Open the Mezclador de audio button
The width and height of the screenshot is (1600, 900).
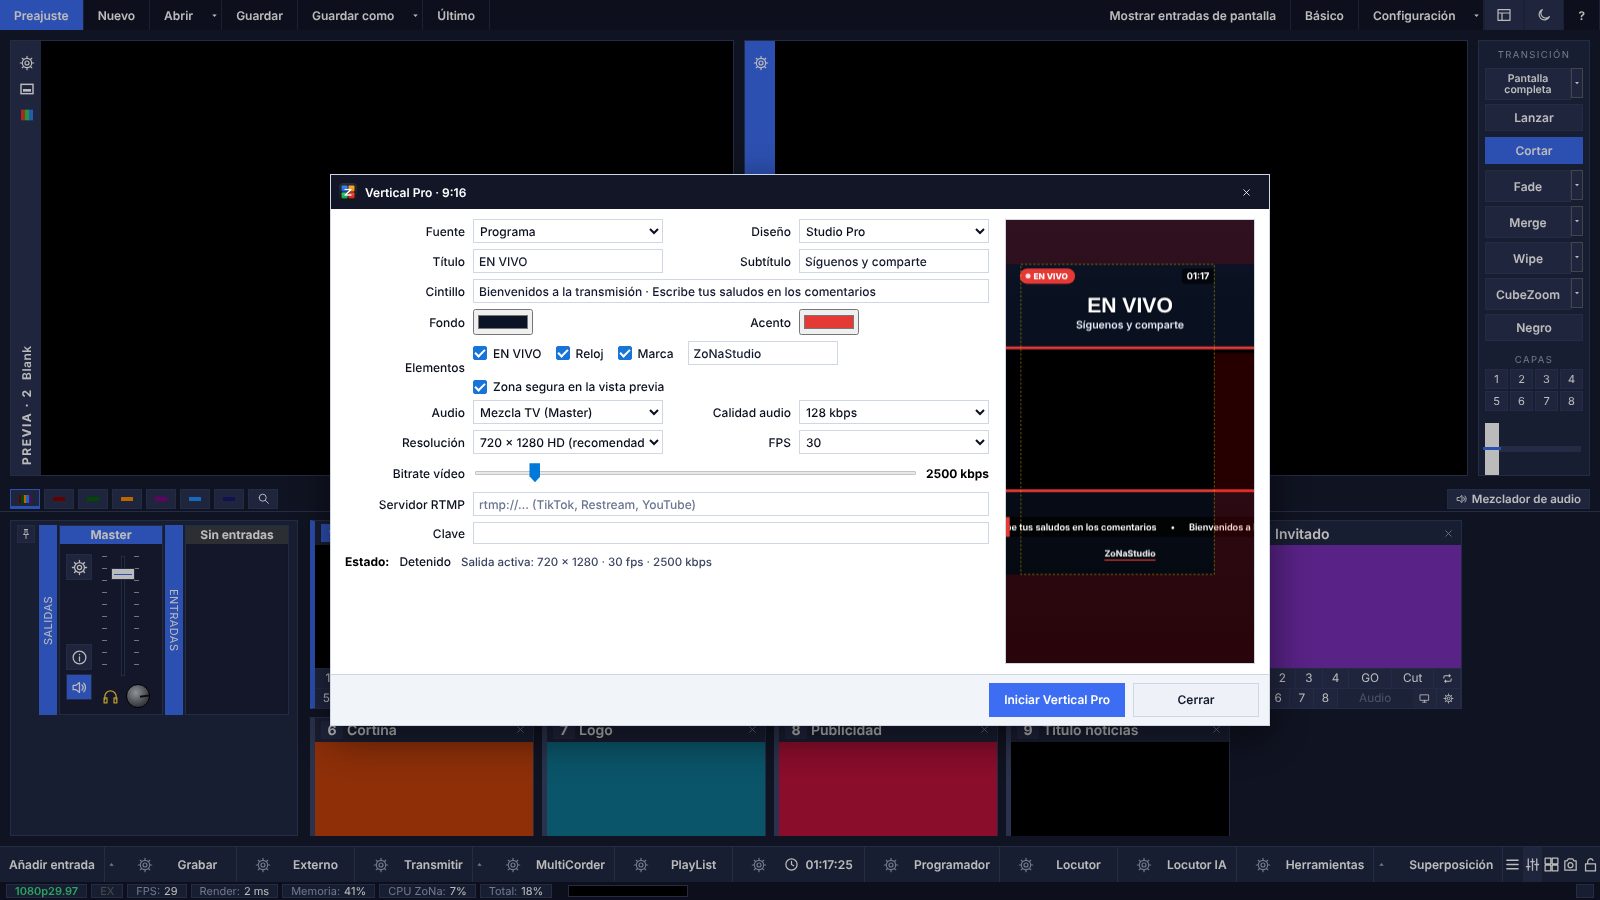1518,499
